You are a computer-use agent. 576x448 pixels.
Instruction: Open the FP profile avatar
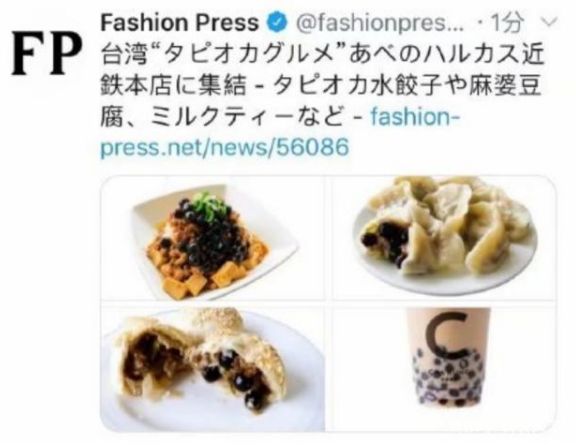(x=47, y=54)
